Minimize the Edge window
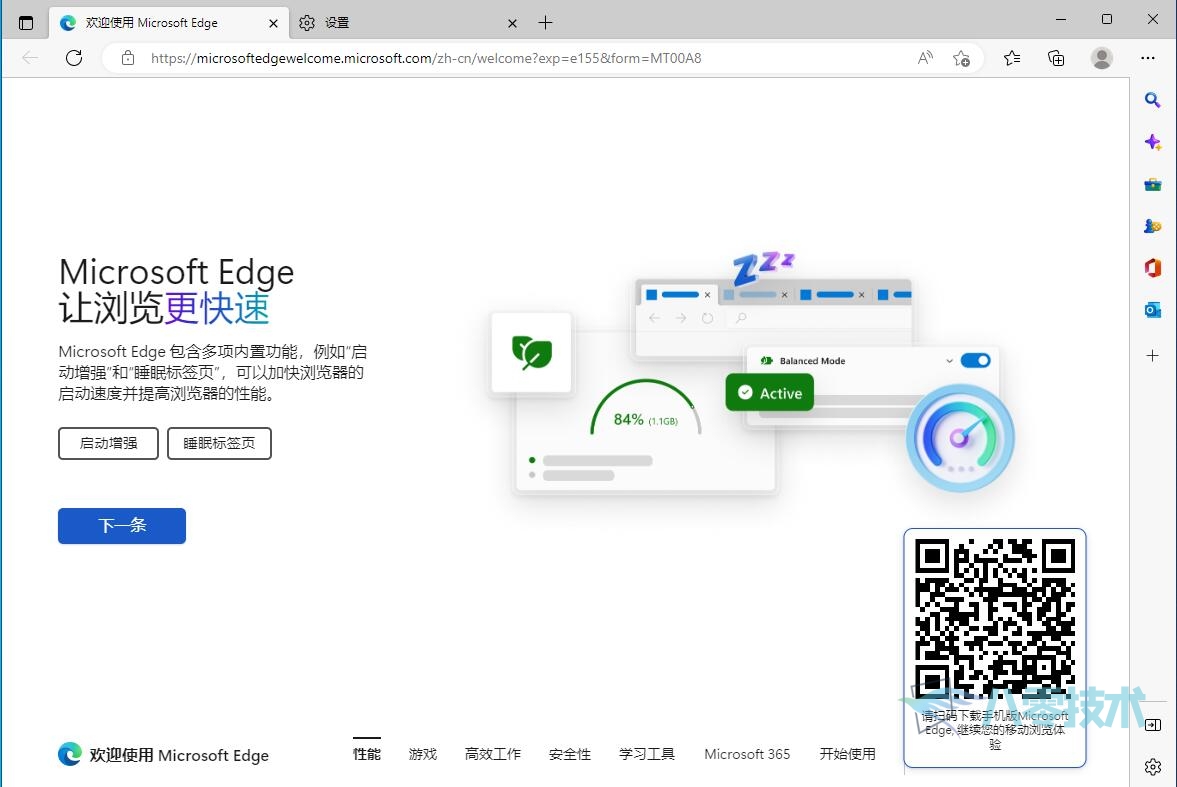 coord(1061,20)
